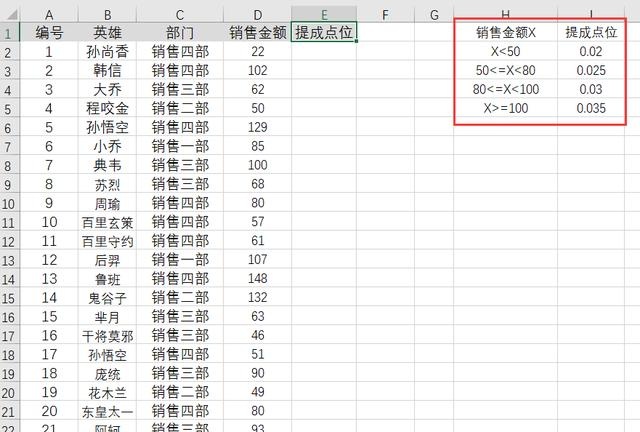640x432 pixels.
Task: Select the cell with name 干将莫邪
Action: [x=107, y=336]
